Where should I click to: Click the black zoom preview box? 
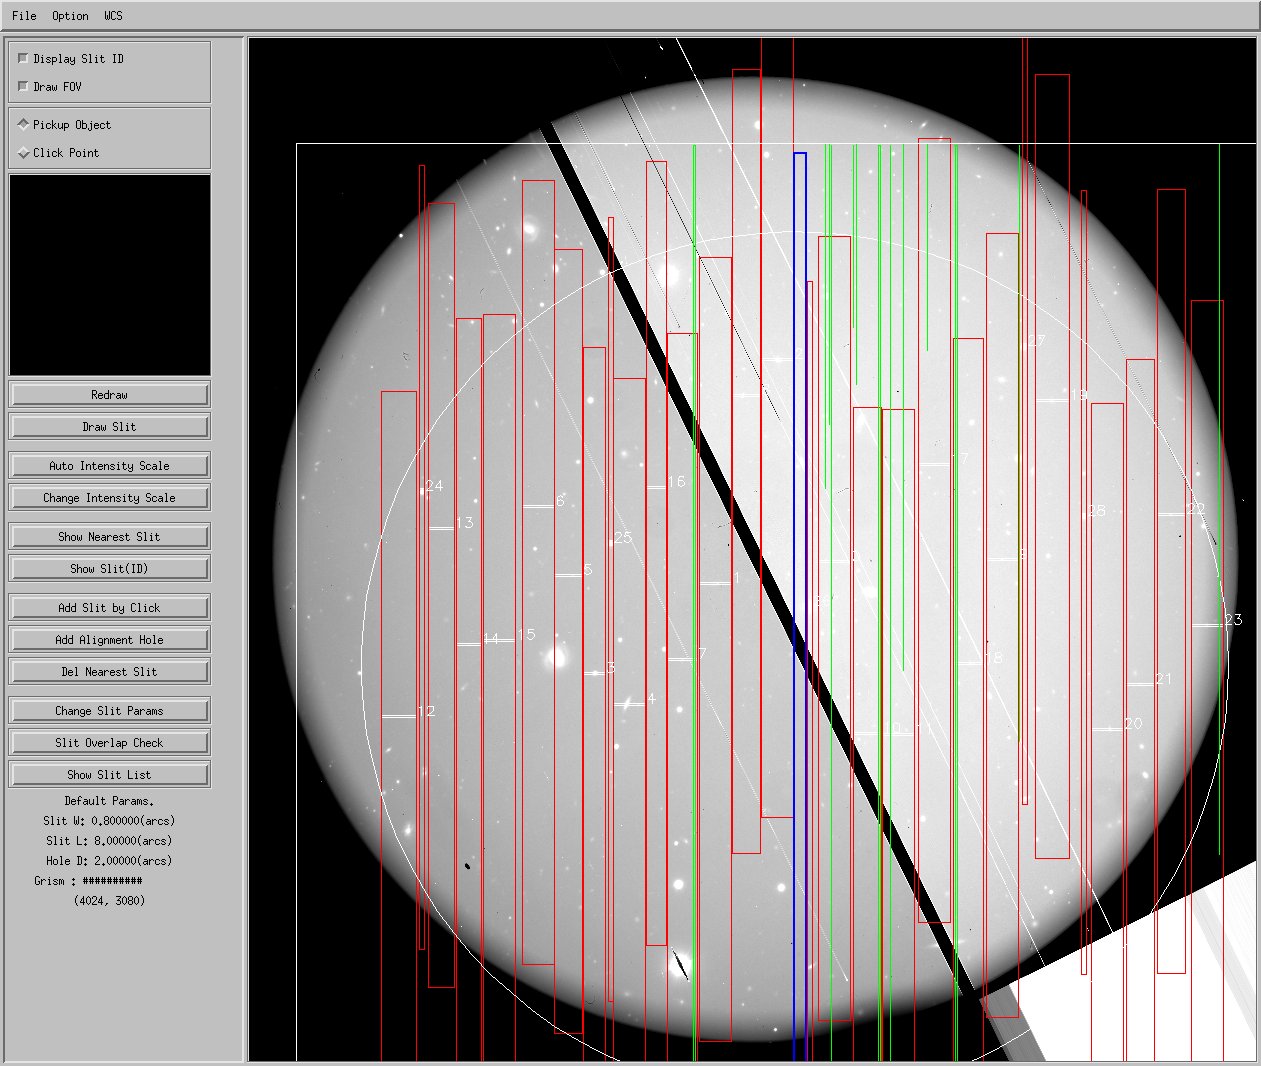pos(110,276)
